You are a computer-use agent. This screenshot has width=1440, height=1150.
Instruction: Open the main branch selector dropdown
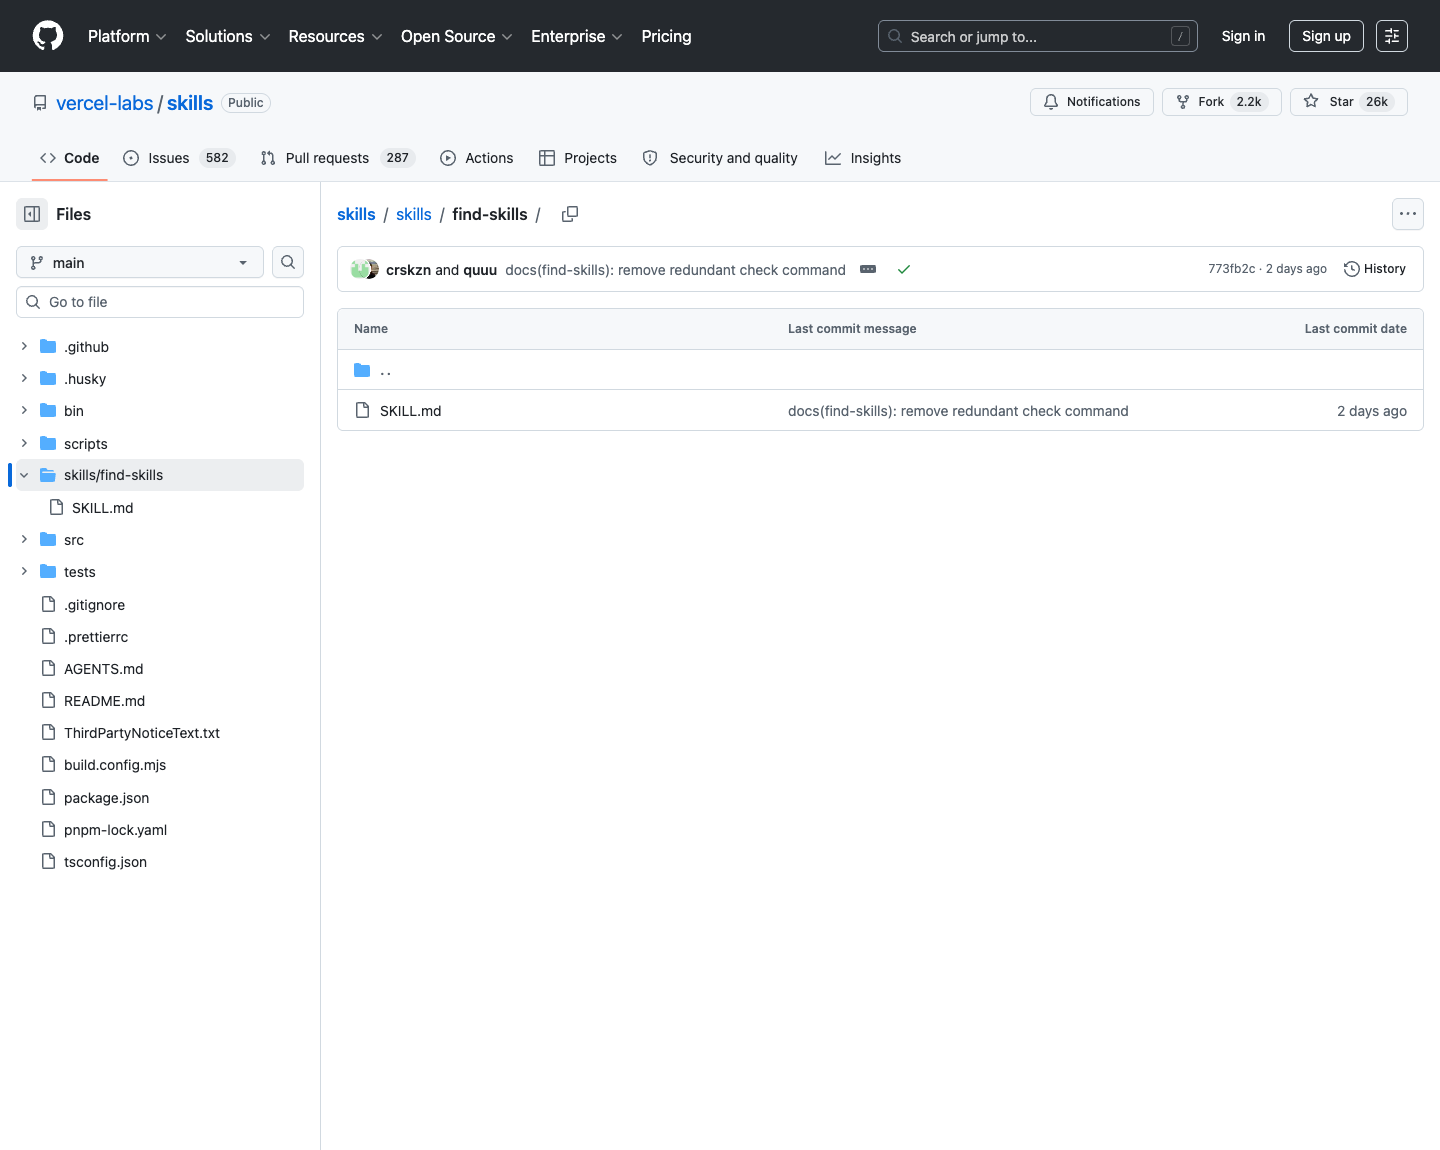coord(140,262)
